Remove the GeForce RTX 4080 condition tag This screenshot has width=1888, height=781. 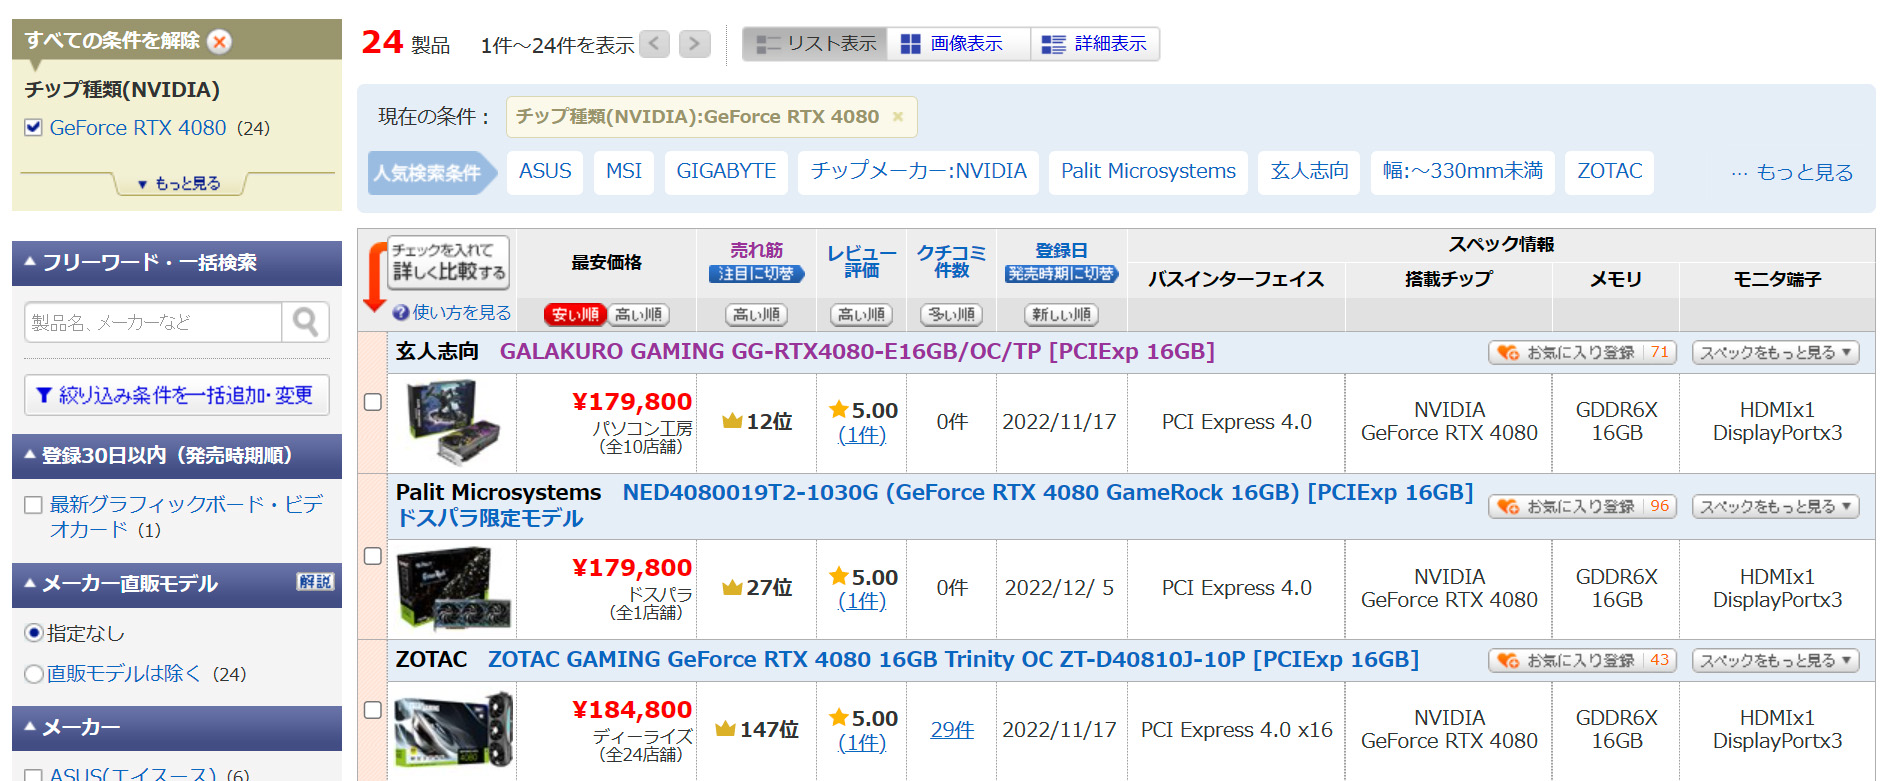click(x=898, y=117)
